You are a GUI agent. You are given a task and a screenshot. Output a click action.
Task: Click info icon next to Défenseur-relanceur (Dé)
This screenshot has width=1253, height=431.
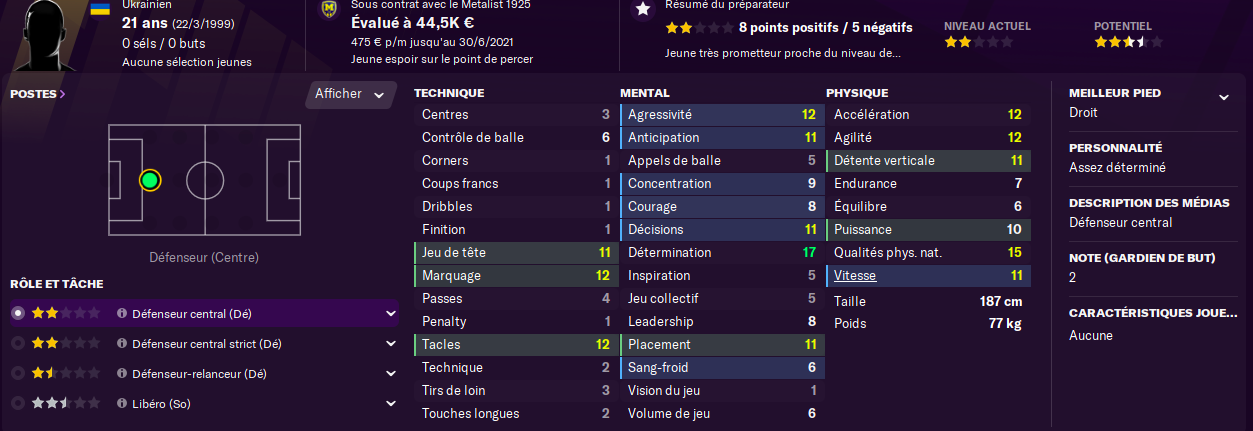[x=122, y=374]
